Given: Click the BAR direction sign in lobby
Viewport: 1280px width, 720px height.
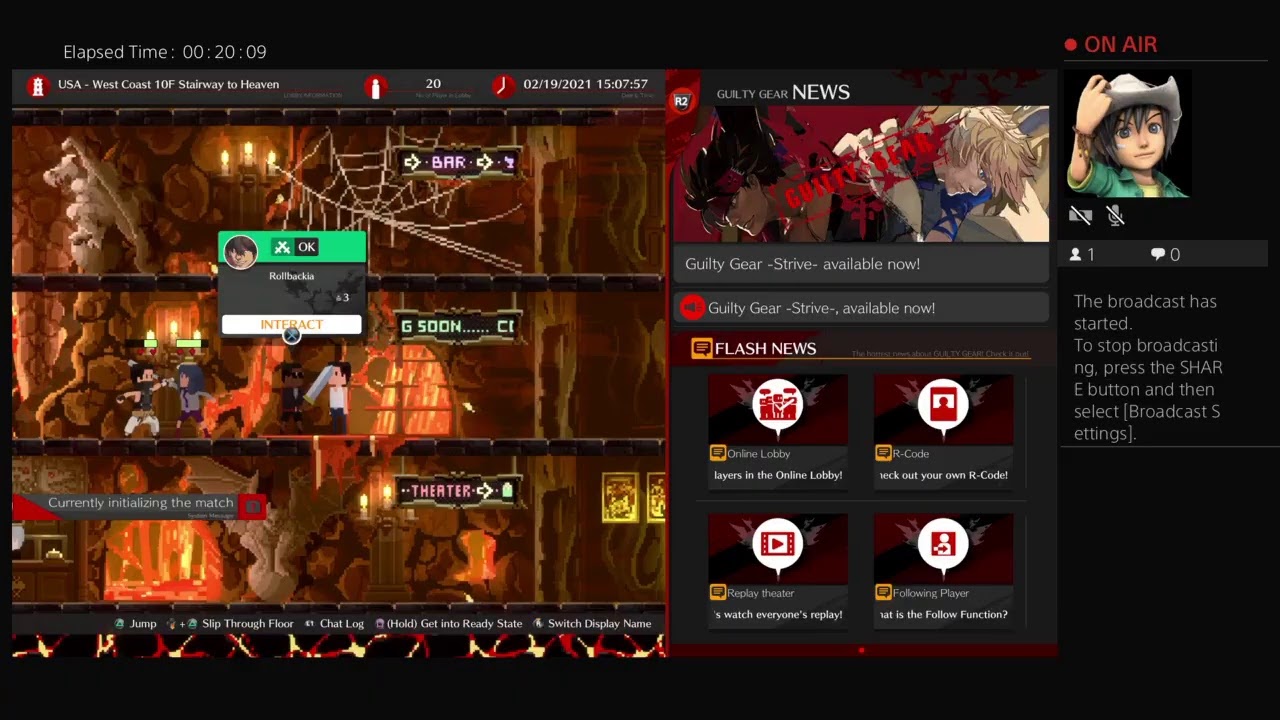Looking at the screenshot, I should tap(459, 162).
